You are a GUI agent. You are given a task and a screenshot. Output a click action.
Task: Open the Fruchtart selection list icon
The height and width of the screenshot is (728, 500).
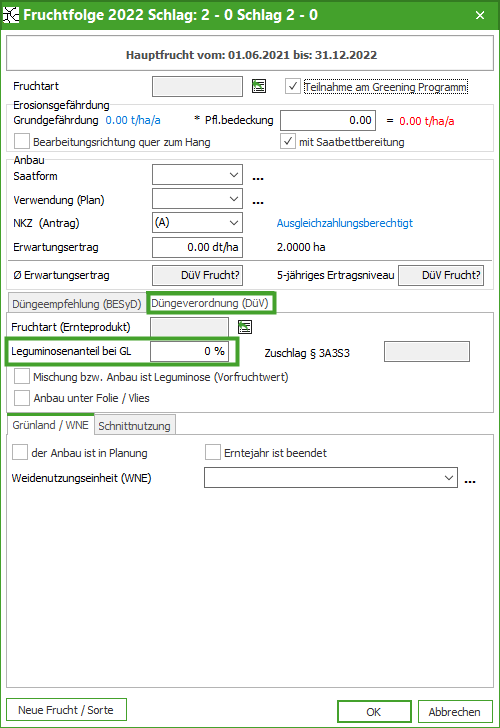259,86
